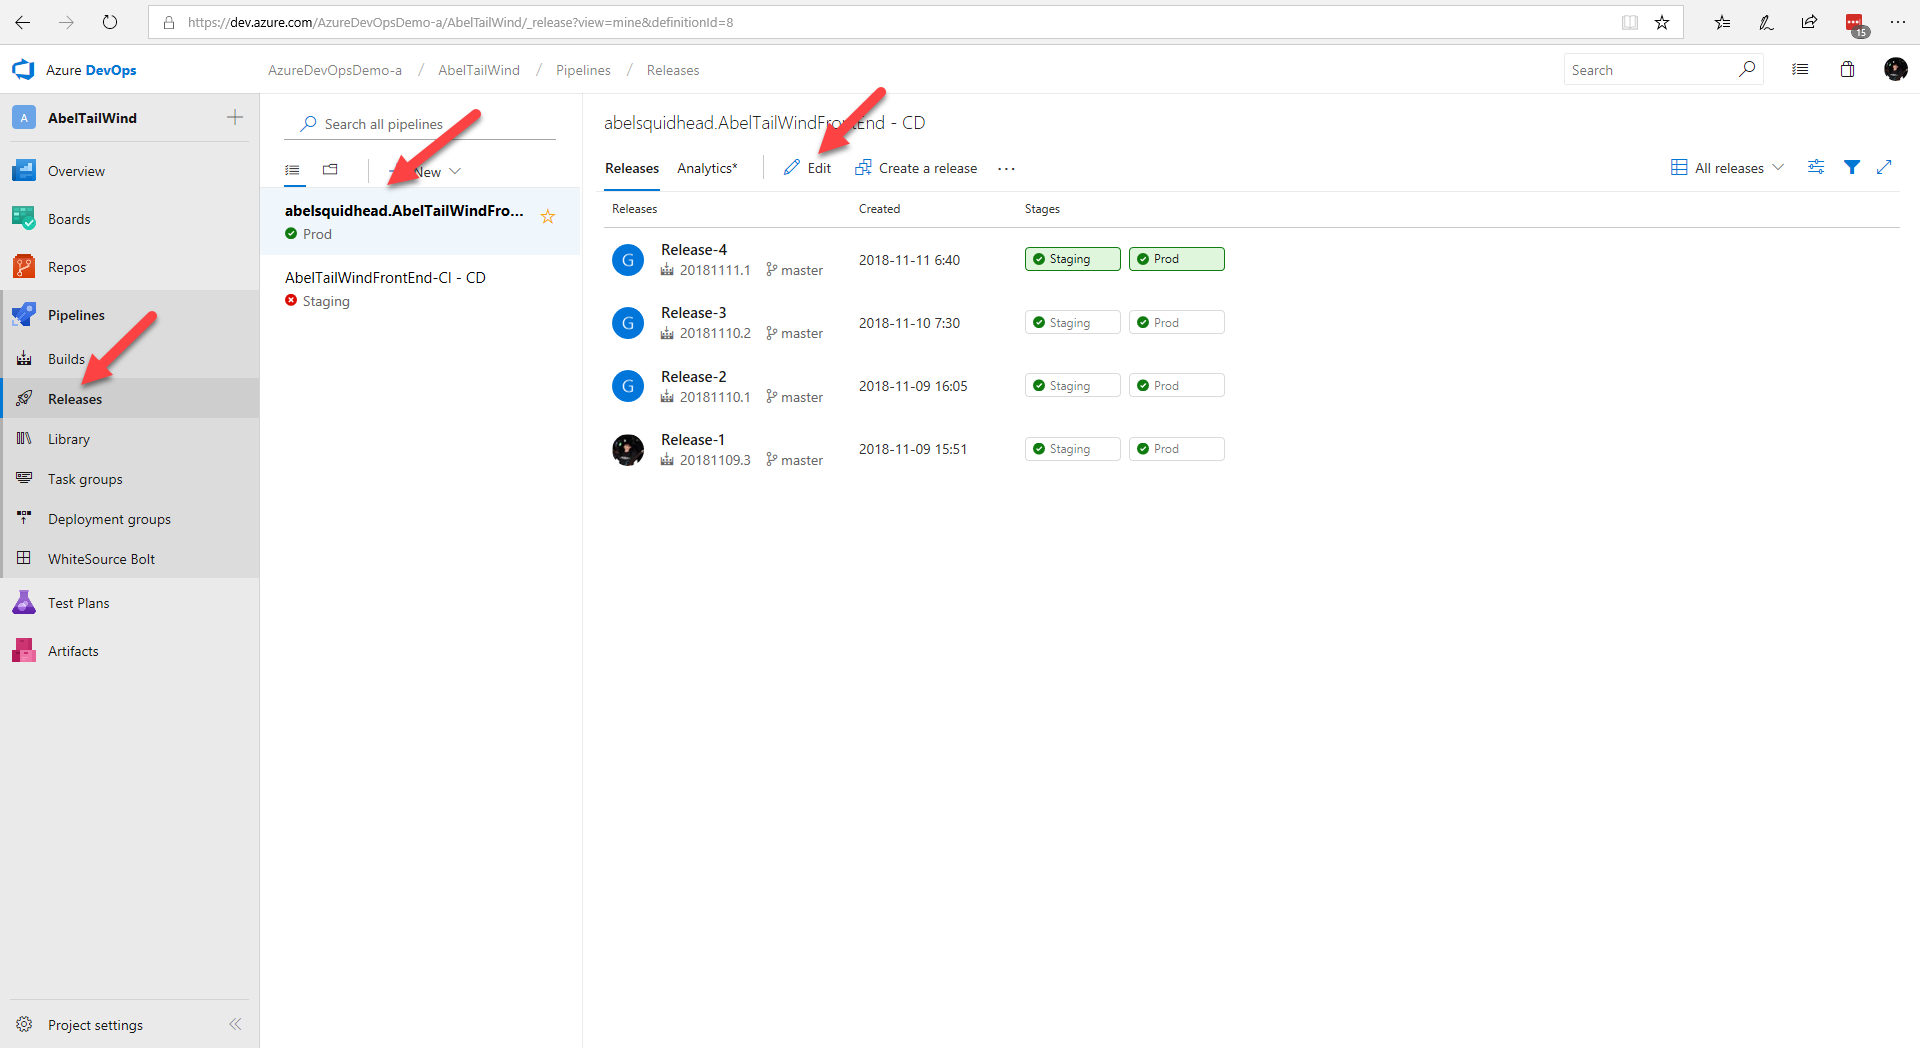Click Create a release button
The image size is (1920, 1048).
coord(916,168)
